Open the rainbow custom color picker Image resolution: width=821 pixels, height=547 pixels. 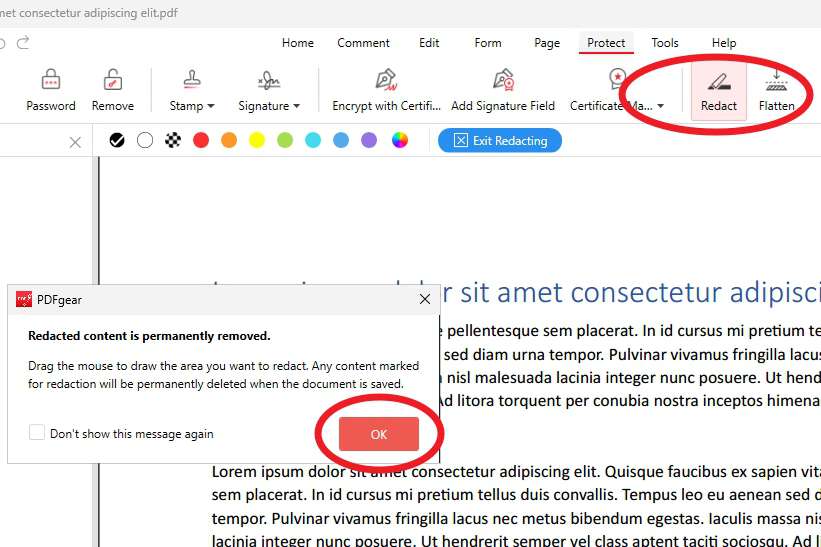pyautogui.click(x=400, y=140)
